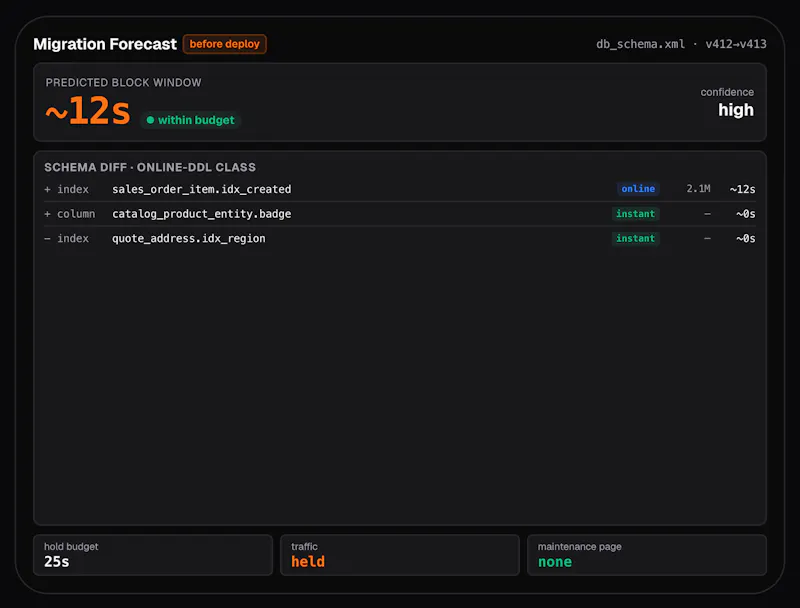Screen dimensions: 800x608
Task: Click 'SCHEMA DIFF · ONLINE-DDL CLASS' heading
Action: pos(150,167)
